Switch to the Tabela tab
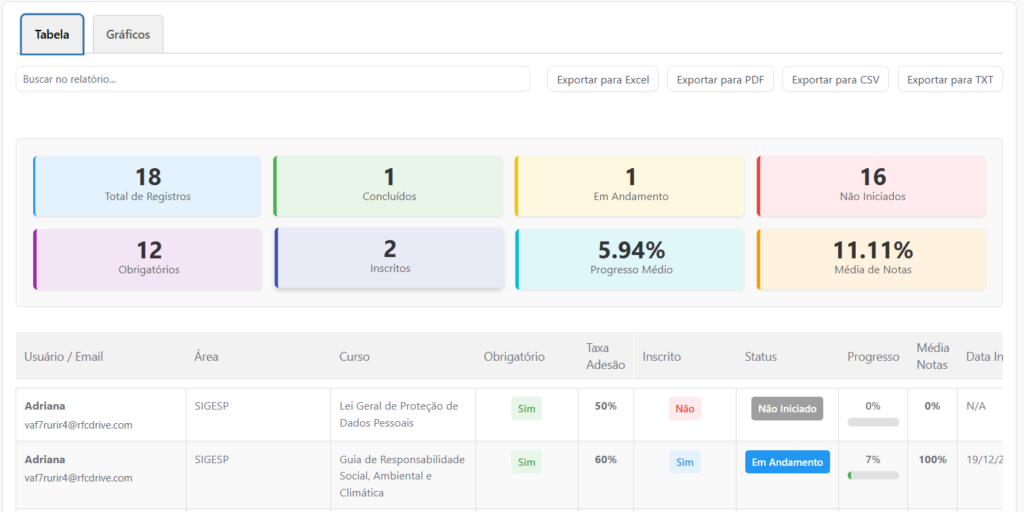 (x=52, y=34)
